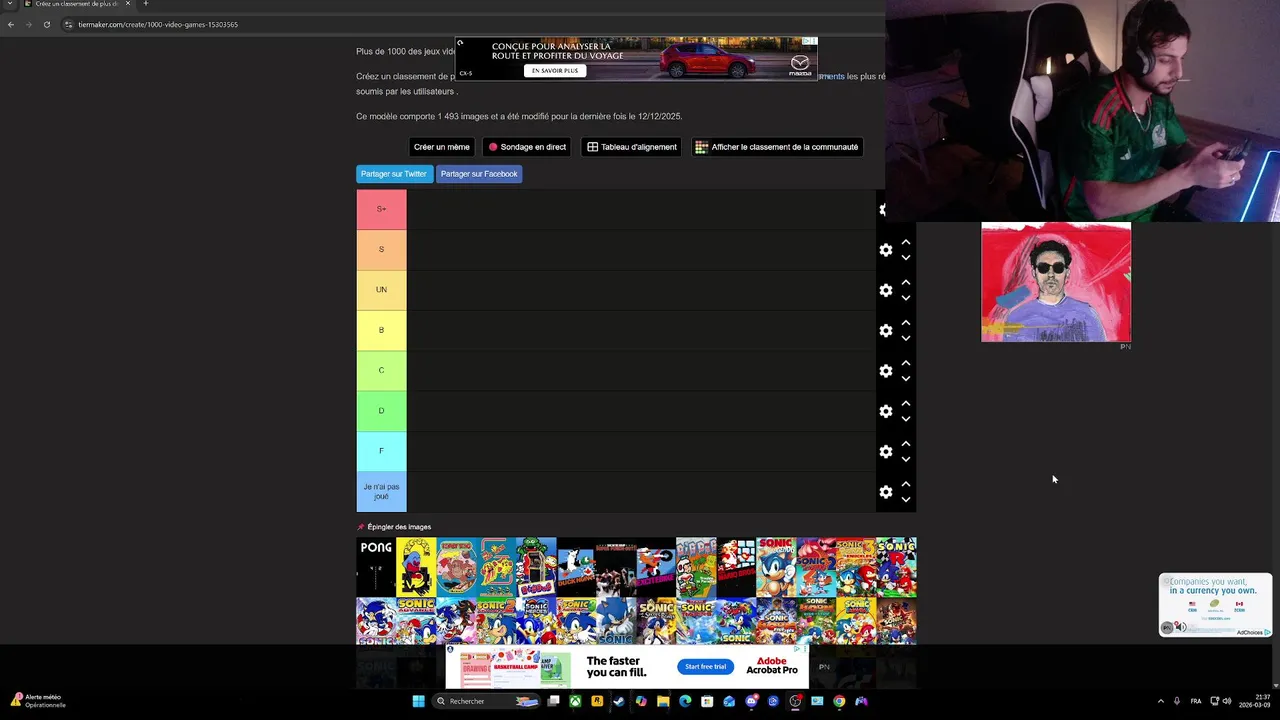
Task: Show hidden system tray icons
Action: 1160,701
